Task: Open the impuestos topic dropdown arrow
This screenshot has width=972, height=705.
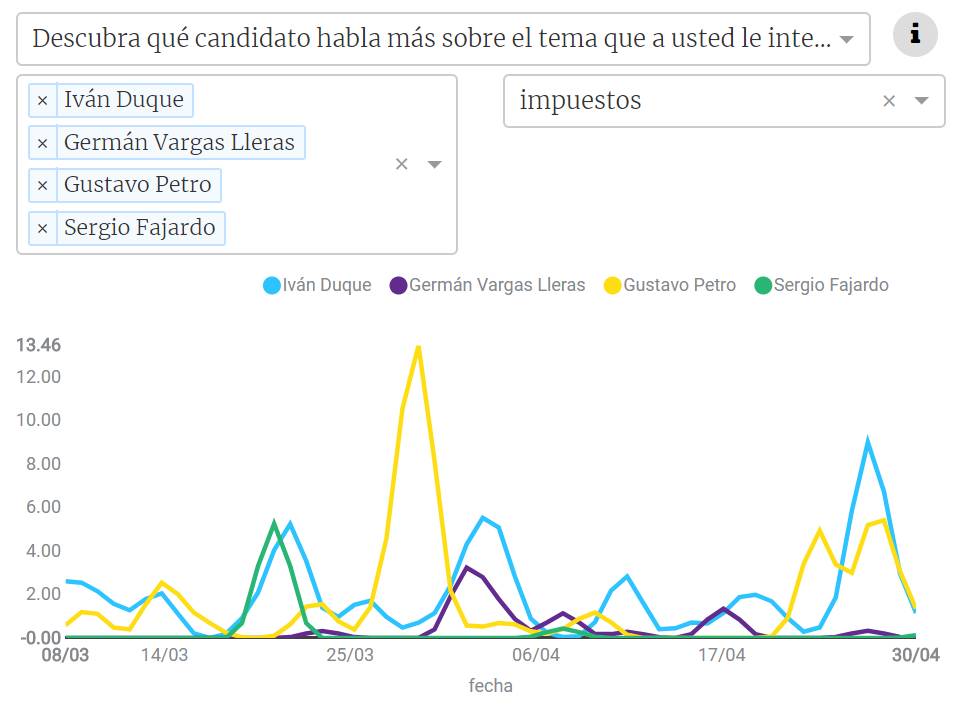Action: [x=922, y=100]
